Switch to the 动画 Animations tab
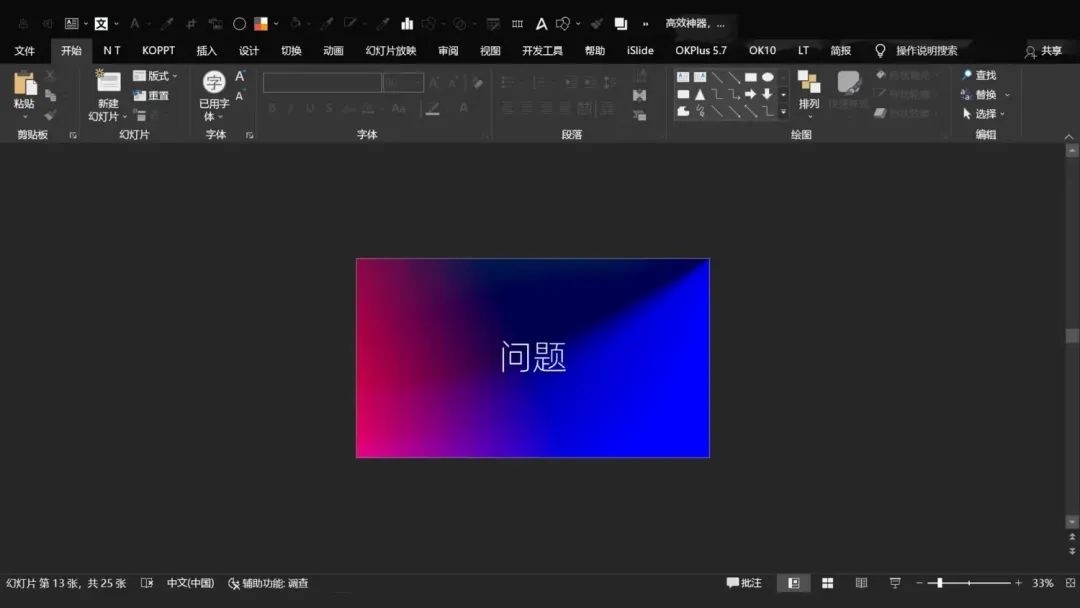This screenshot has width=1080, height=608. tap(333, 51)
